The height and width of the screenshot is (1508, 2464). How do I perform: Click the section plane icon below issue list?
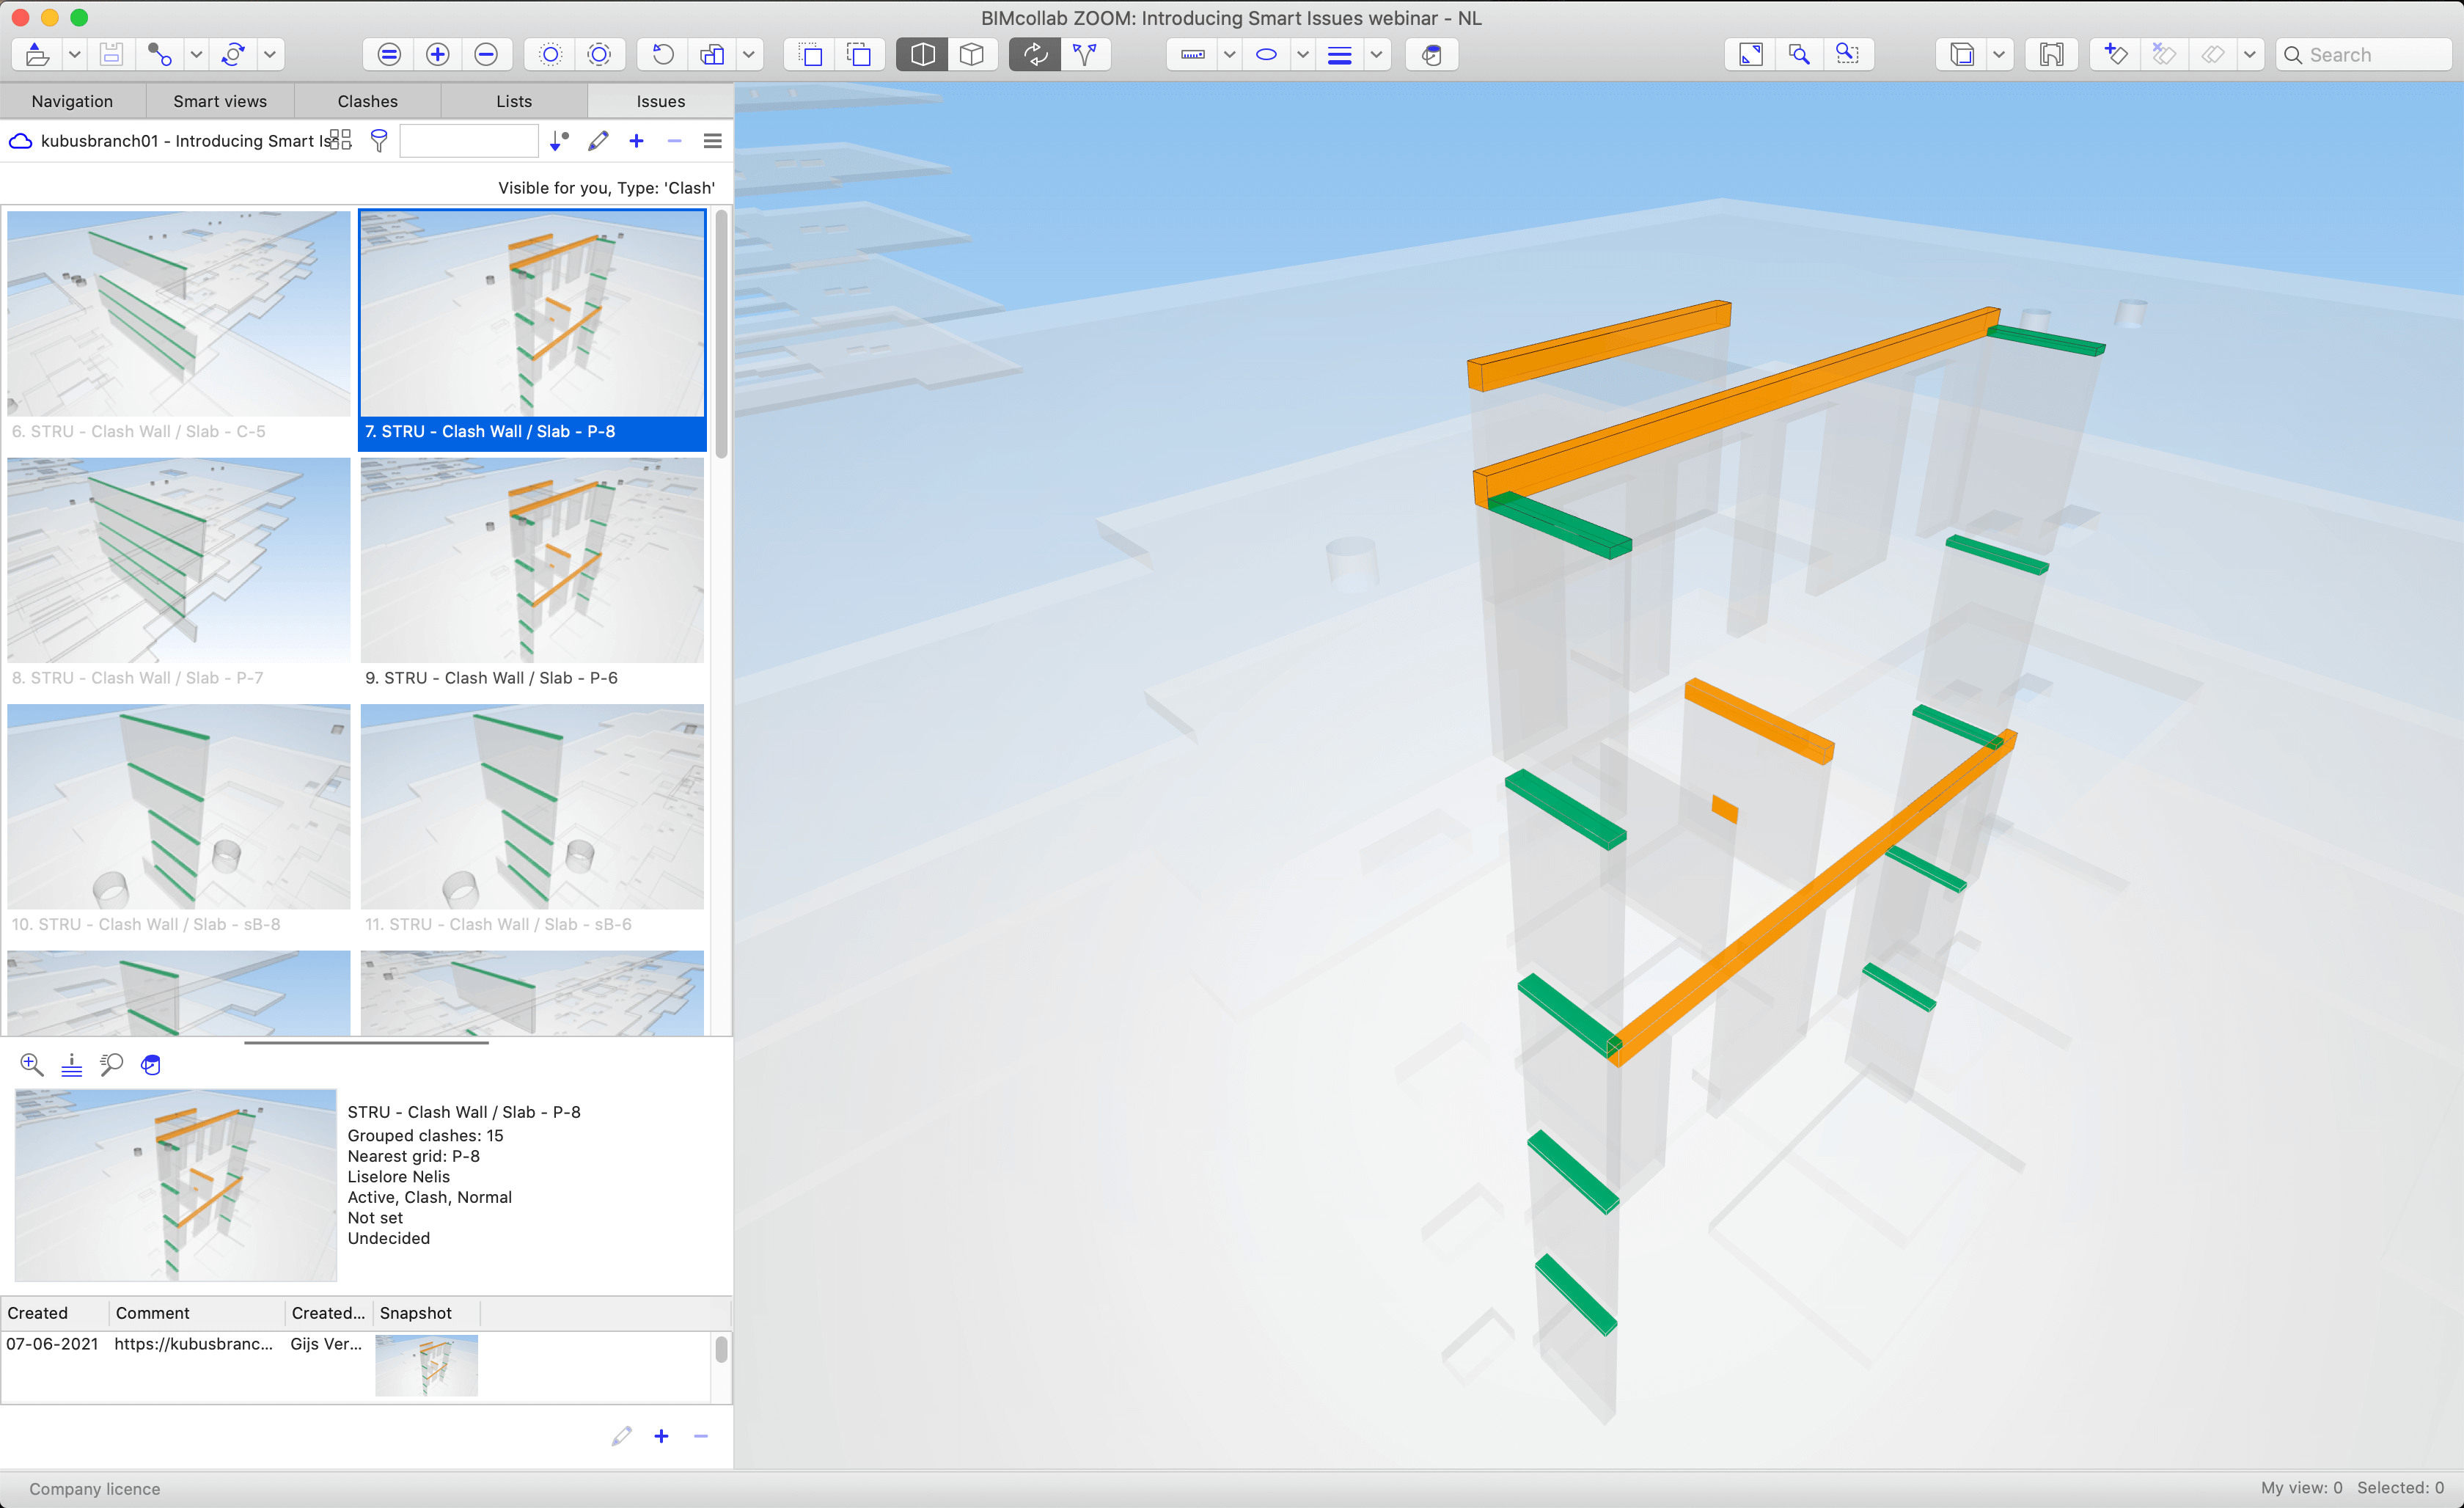pyautogui.click(x=71, y=1064)
